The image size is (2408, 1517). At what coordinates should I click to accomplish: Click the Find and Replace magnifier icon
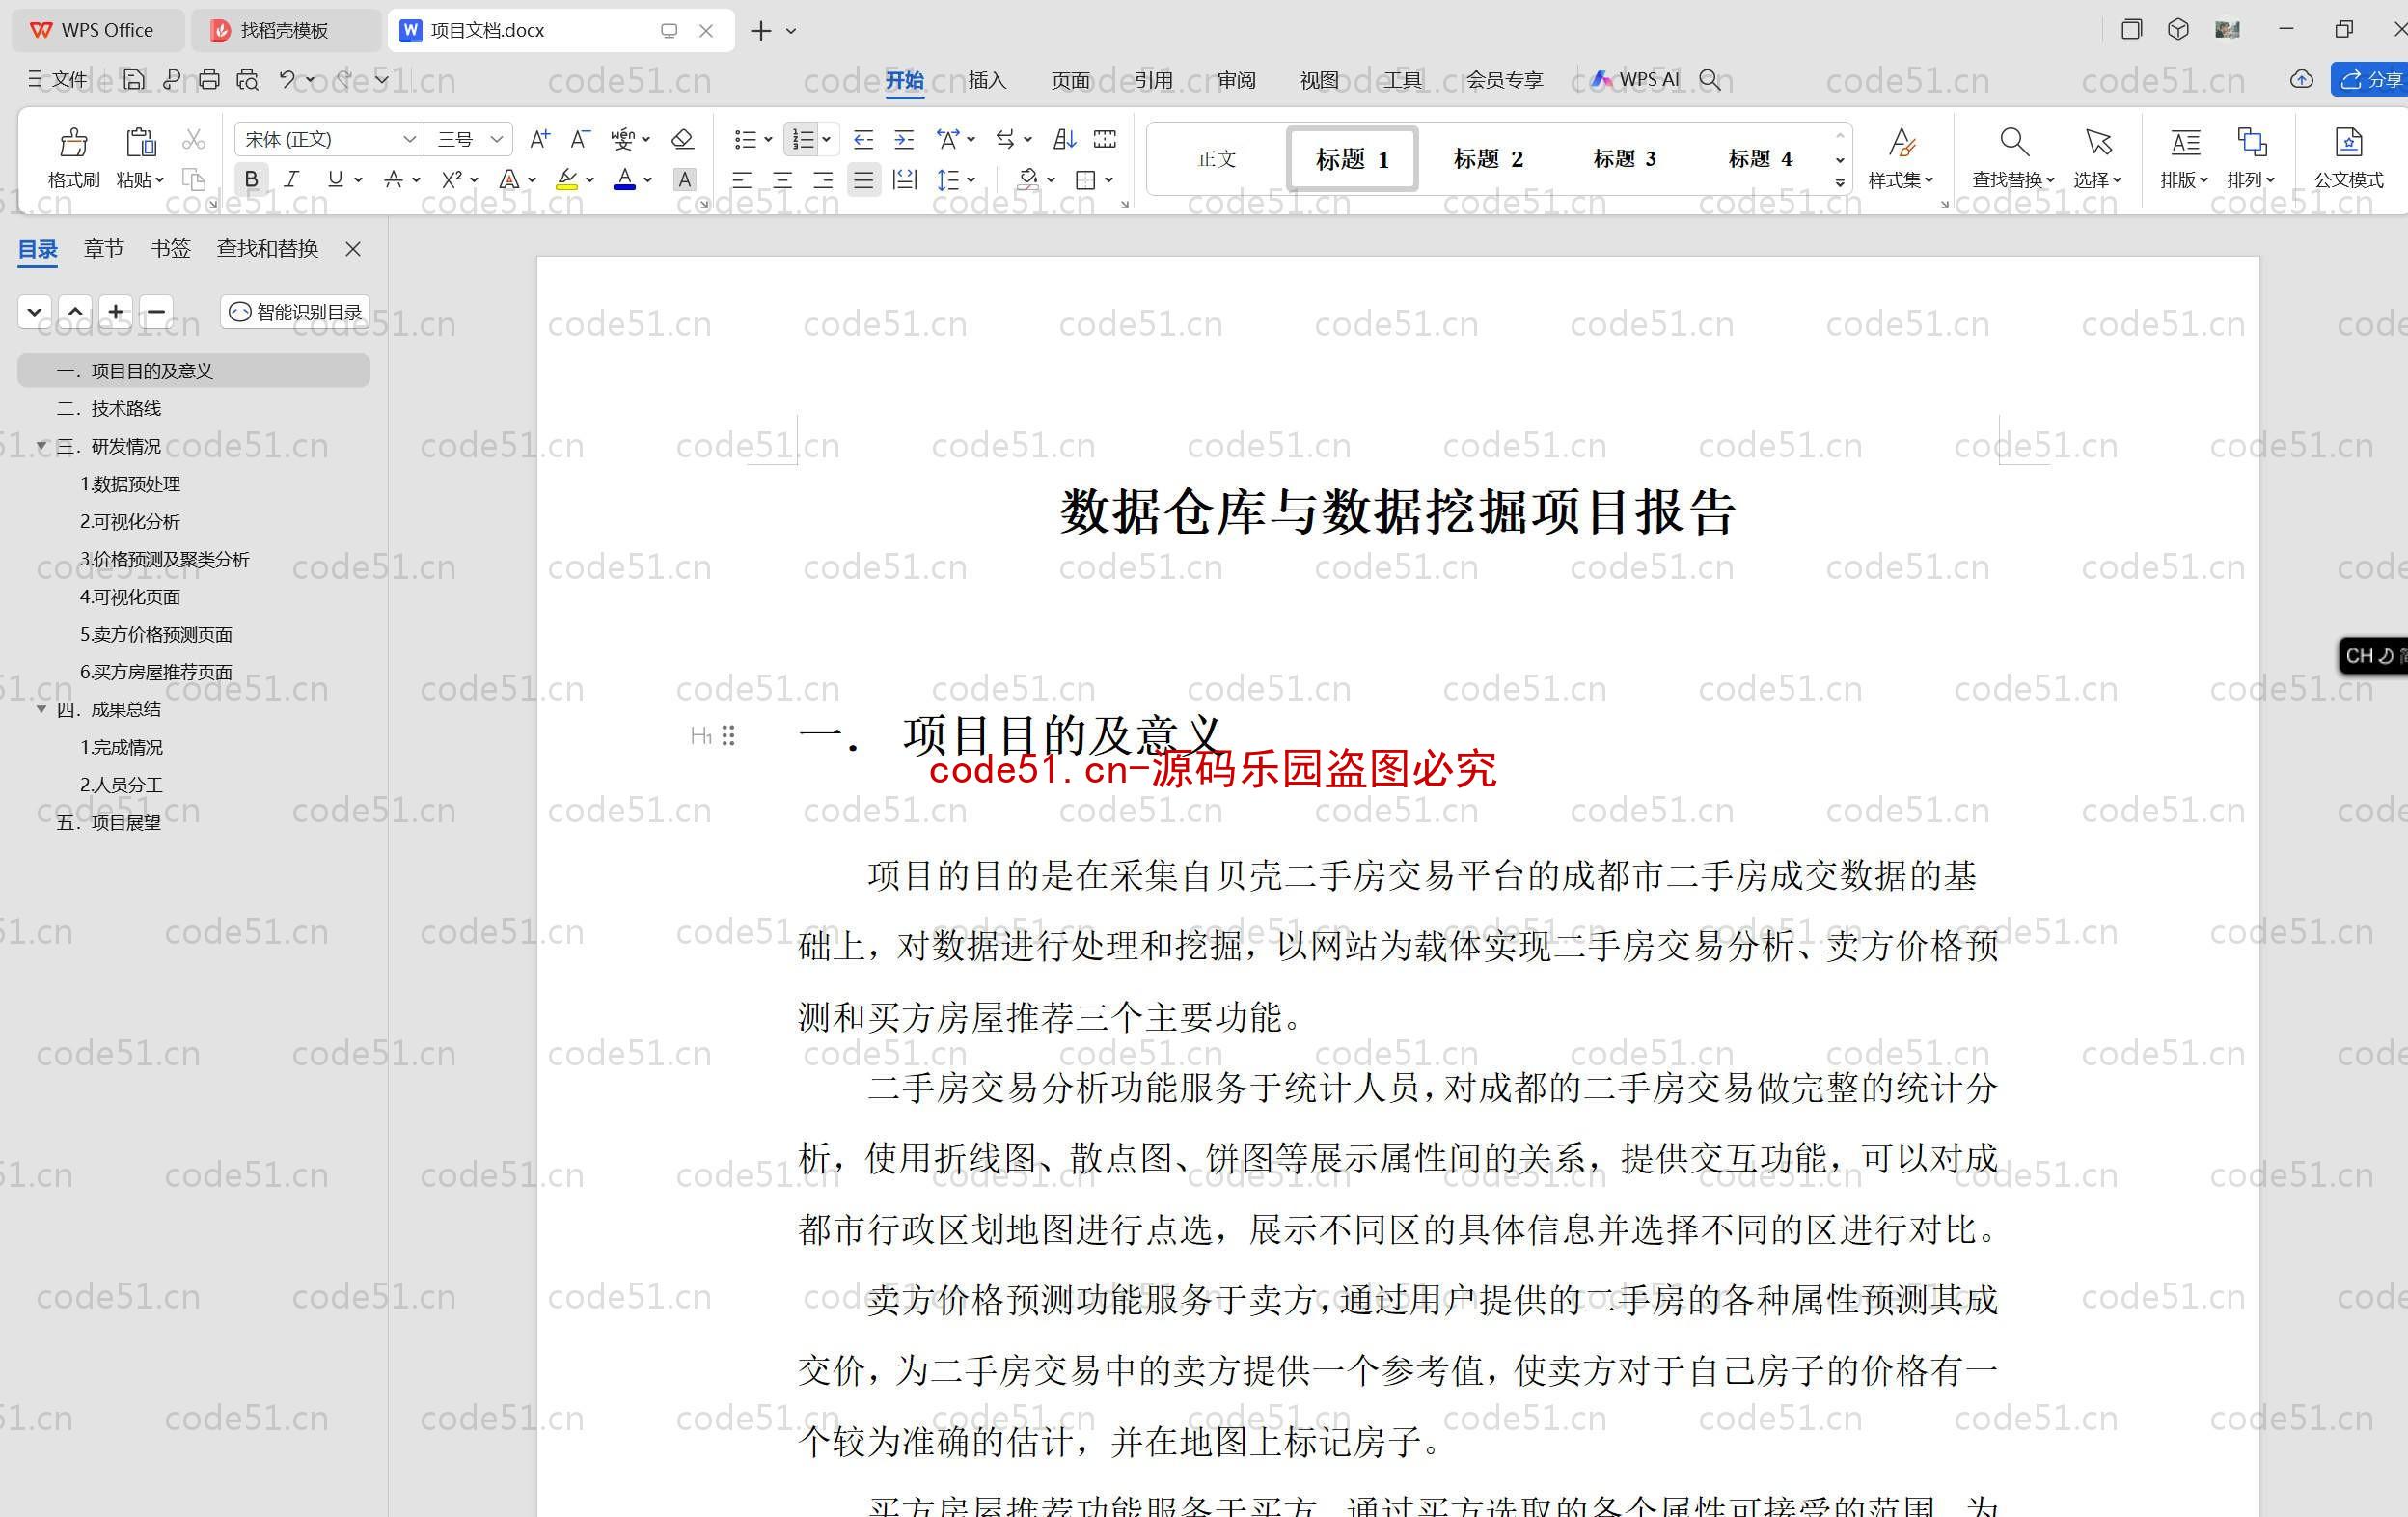click(x=2013, y=142)
